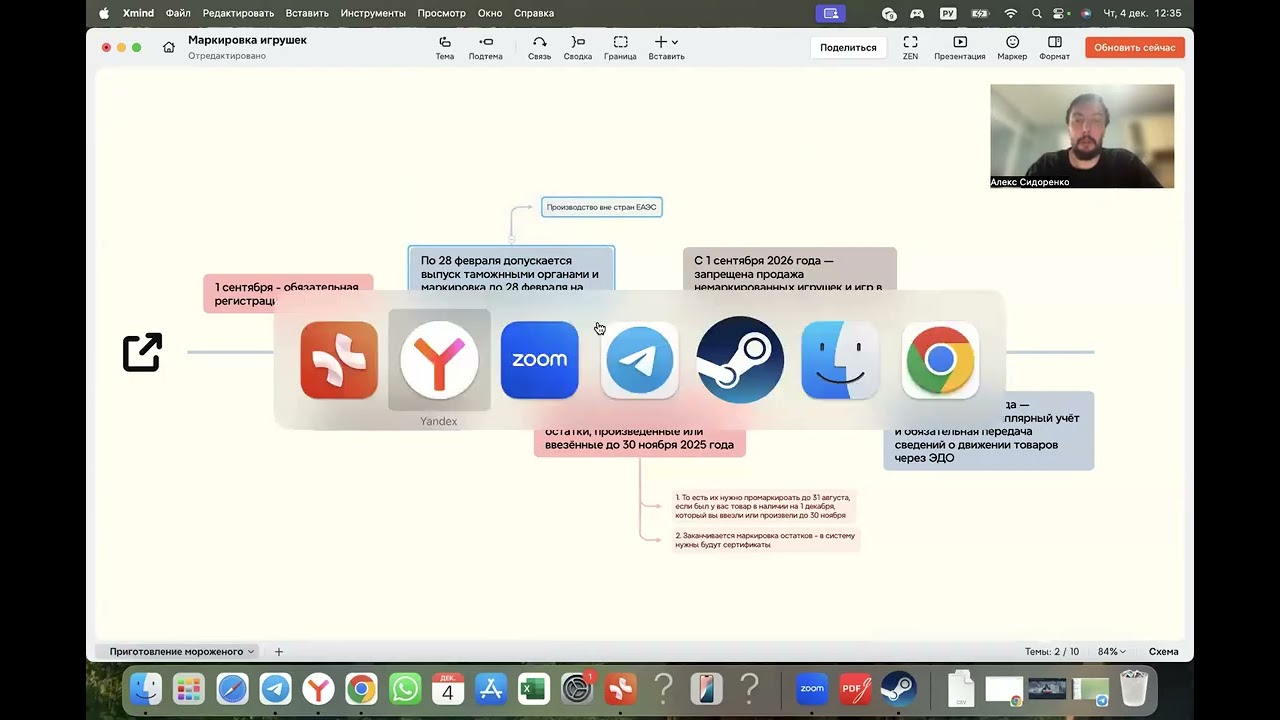
Task: Select the Производство вне стран ЕАЭС topic
Action: (602, 207)
